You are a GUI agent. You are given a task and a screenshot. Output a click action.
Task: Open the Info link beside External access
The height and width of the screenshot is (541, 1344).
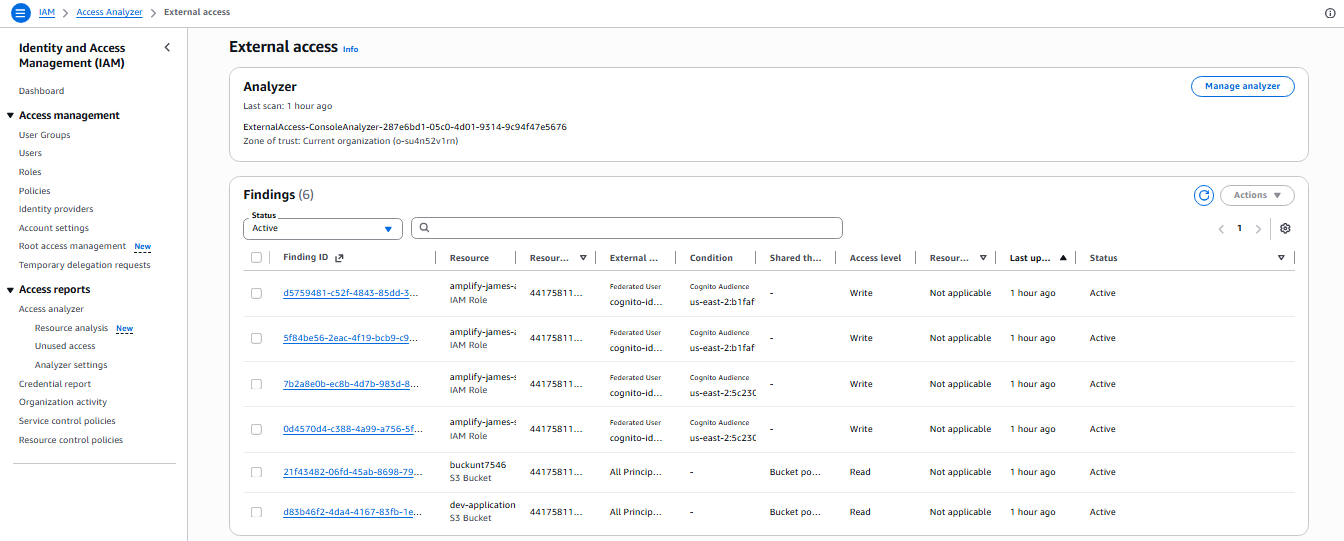tap(350, 49)
